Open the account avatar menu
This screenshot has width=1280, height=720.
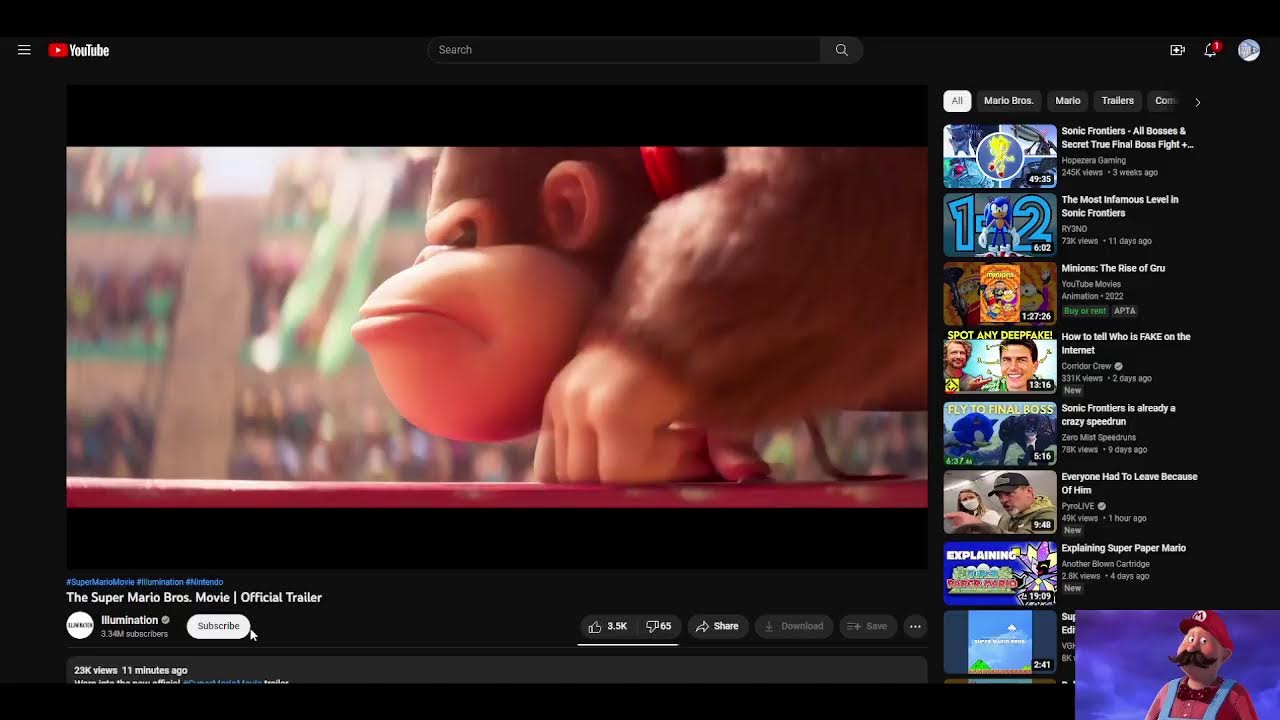(x=1249, y=50)
